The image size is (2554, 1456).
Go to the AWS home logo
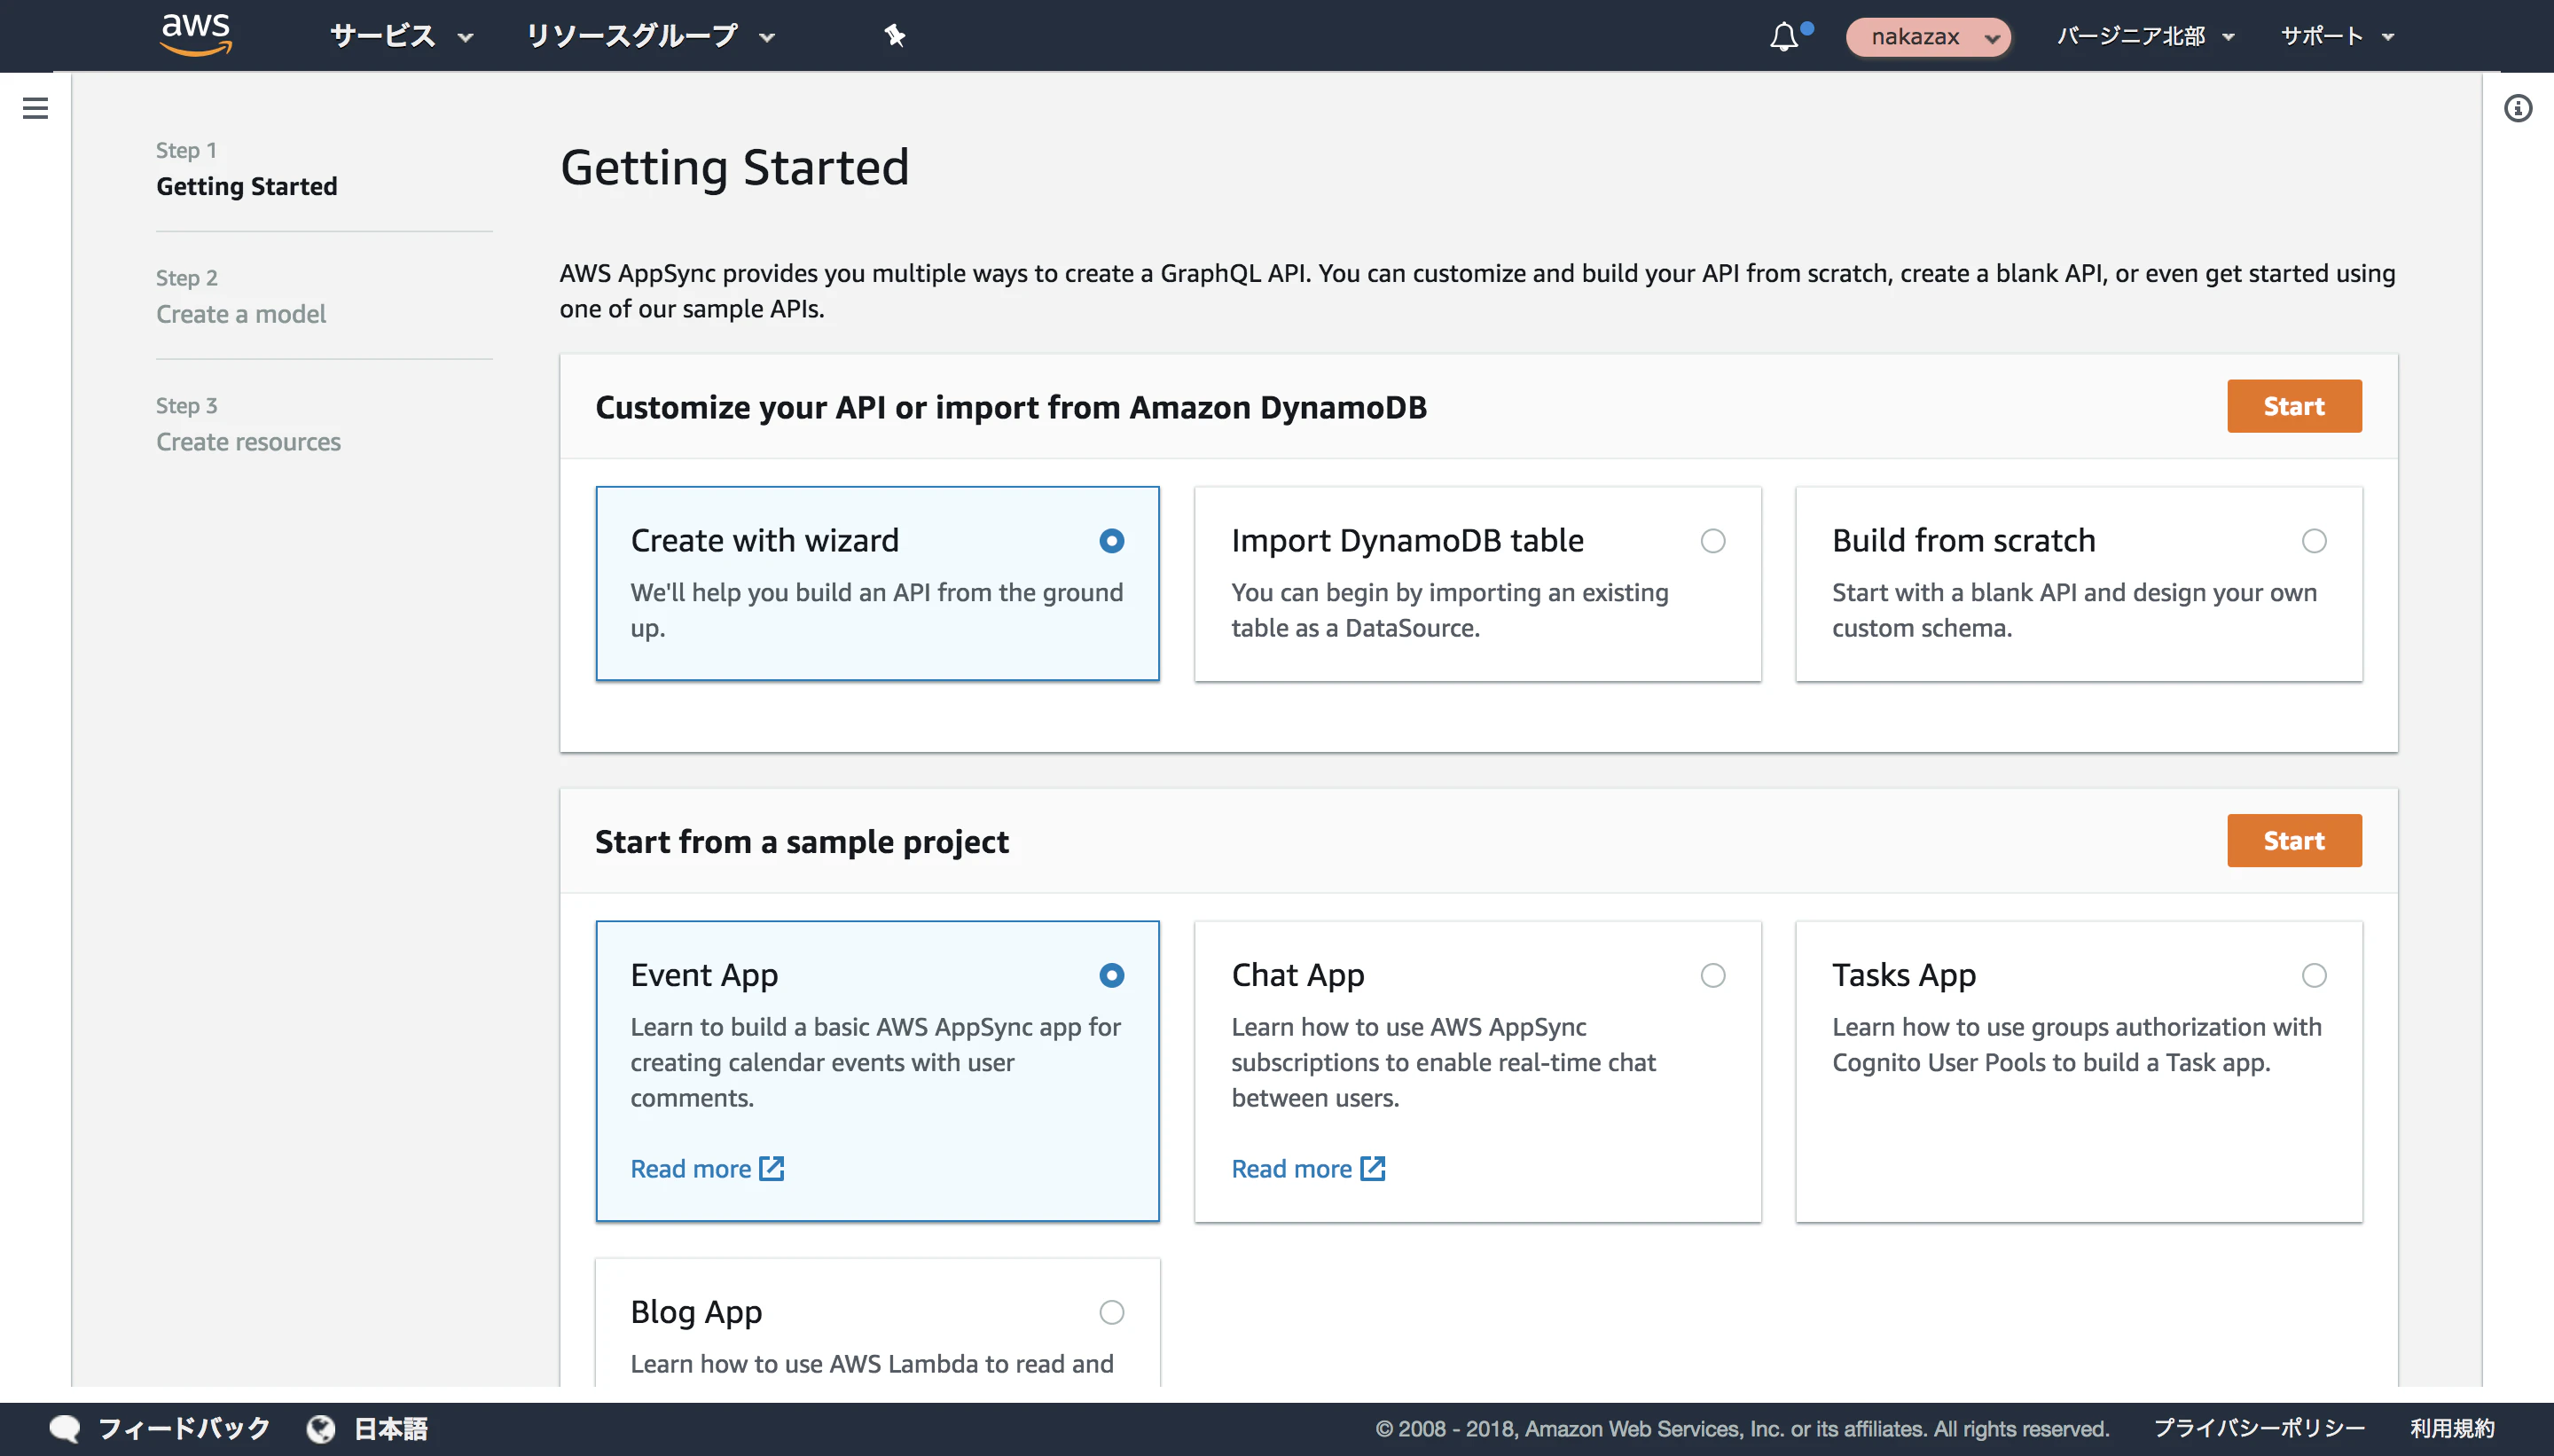tap(196, 35)
